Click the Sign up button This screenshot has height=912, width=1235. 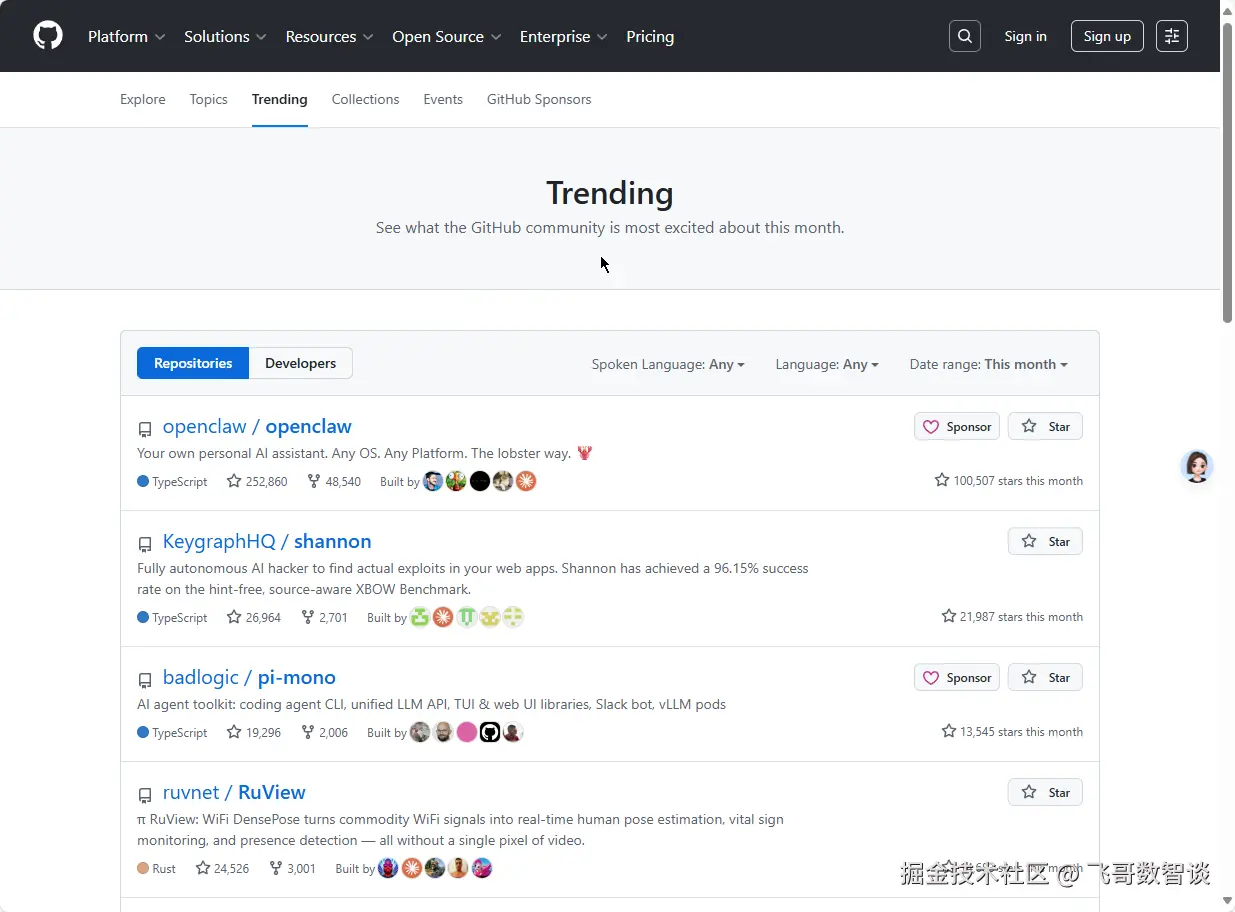(1106, 36)
